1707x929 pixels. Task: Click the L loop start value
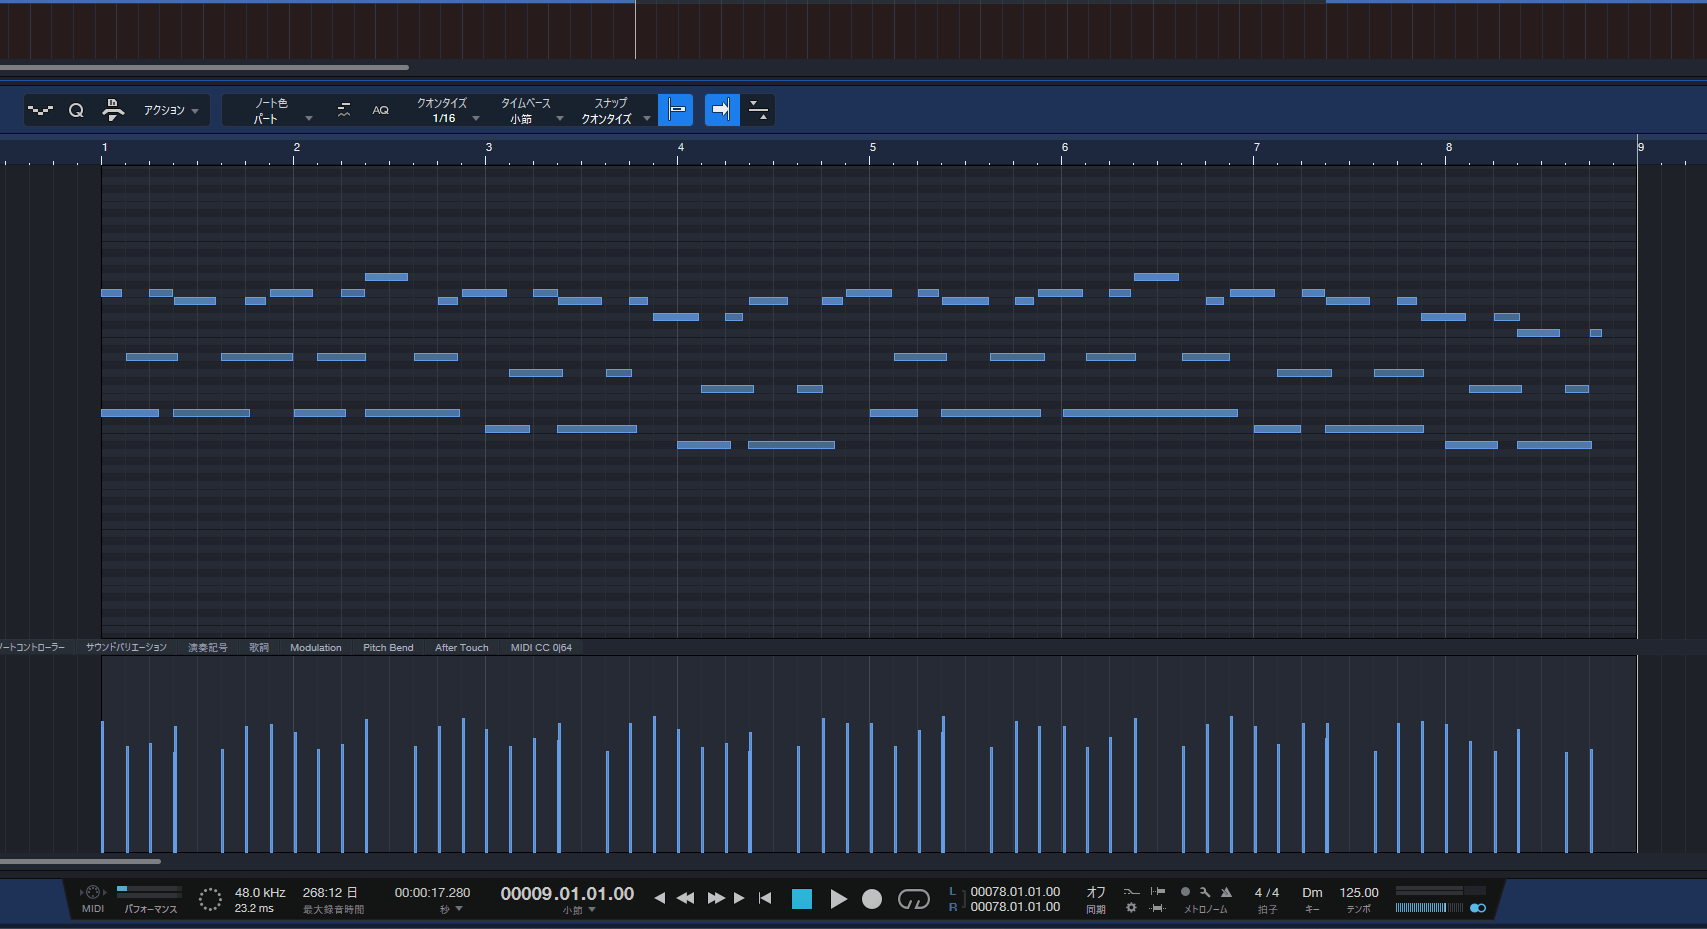coord(1015,891)
